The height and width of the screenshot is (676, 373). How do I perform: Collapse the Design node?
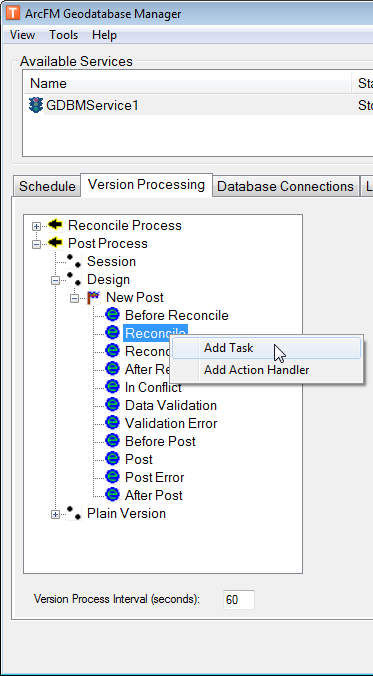pos(56,280)
